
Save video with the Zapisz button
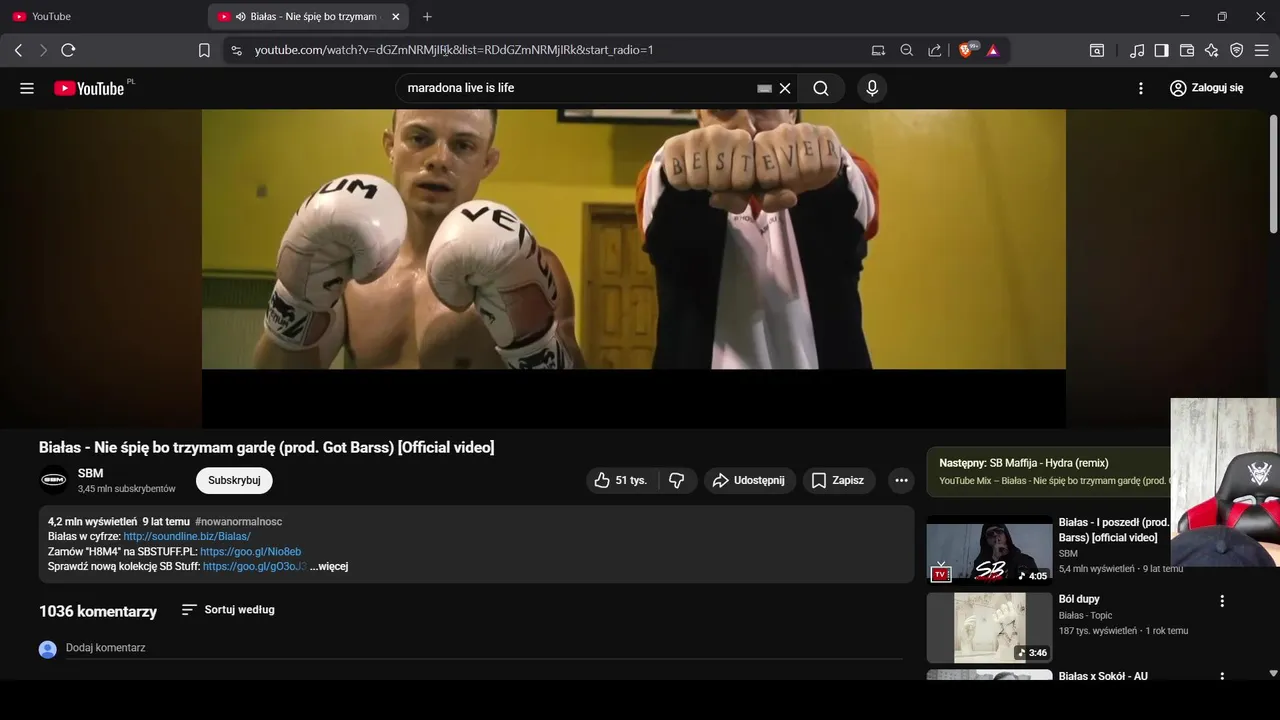838,481
